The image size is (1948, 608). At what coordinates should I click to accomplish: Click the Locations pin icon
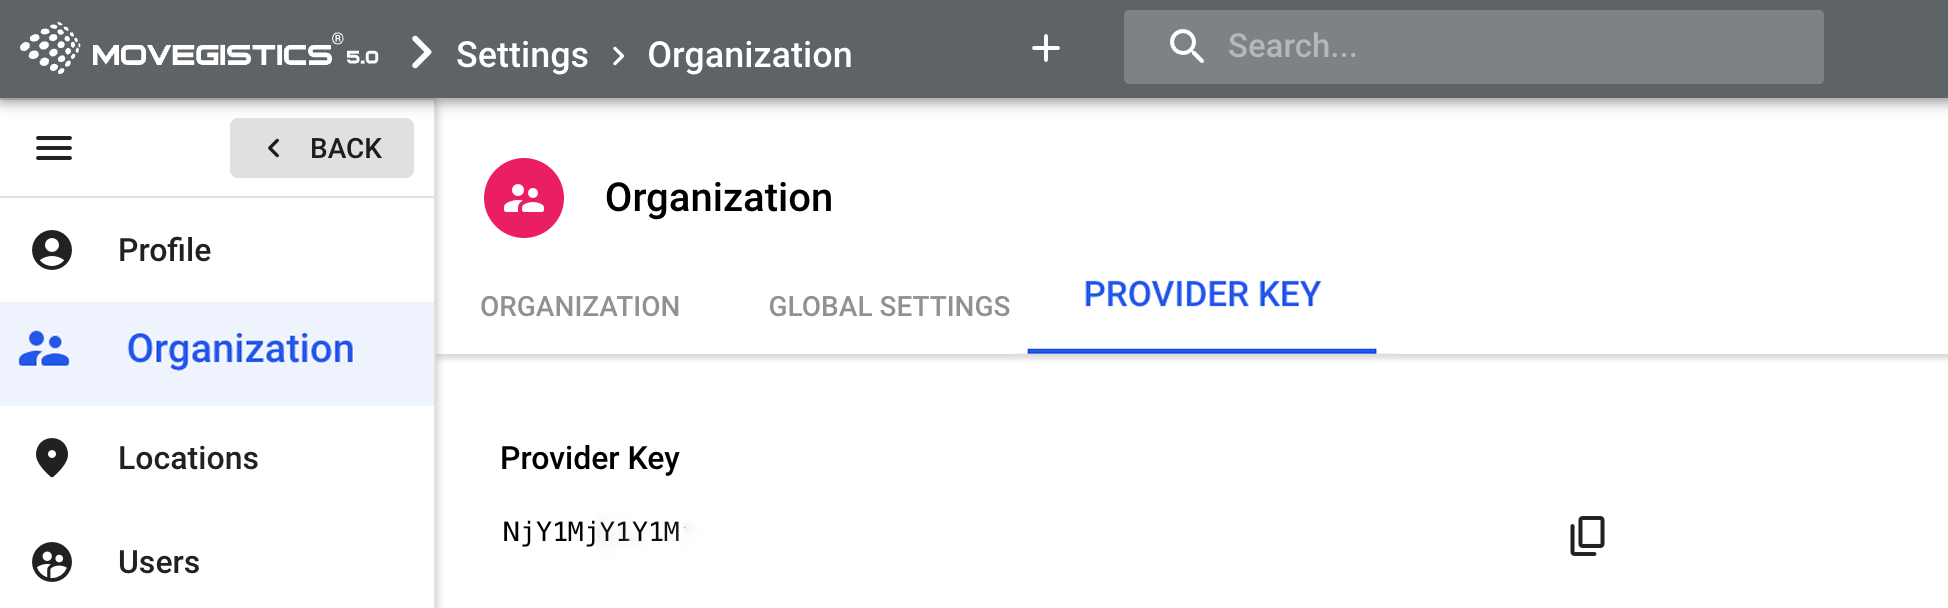click(x=52, y=458)
